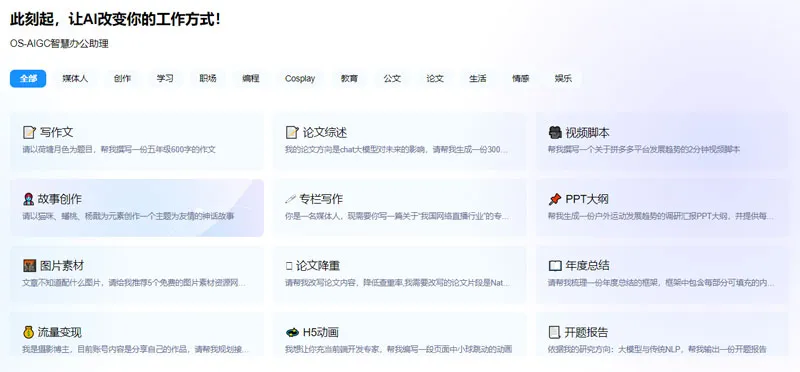The image size is (800, 372).
Task: Click the pen icon beside 专栏写作
Action: 290,199
